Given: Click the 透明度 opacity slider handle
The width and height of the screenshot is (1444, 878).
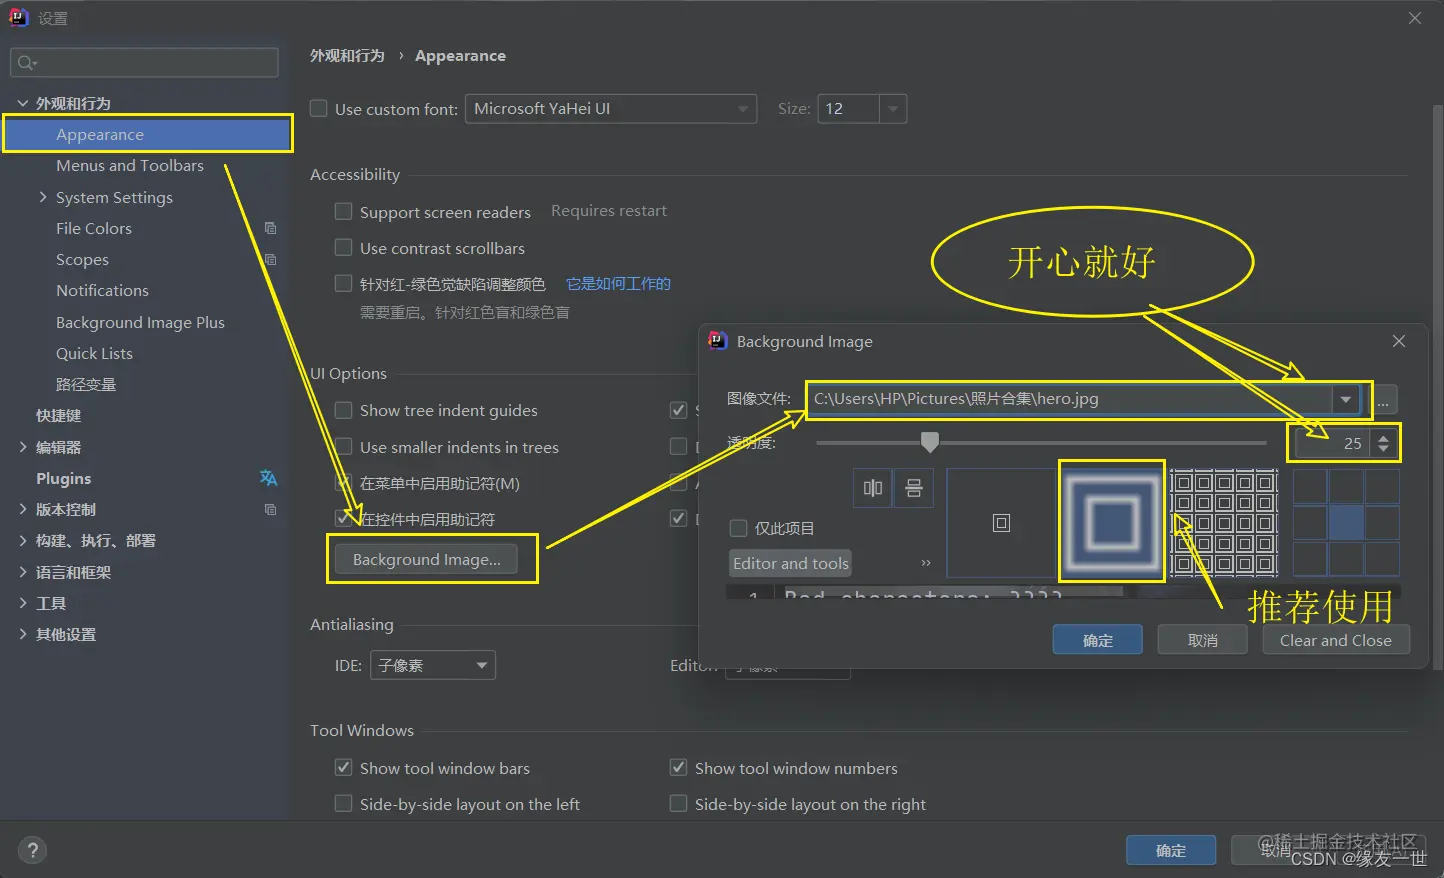Looking at the screenshot, I should pos(929,442).
